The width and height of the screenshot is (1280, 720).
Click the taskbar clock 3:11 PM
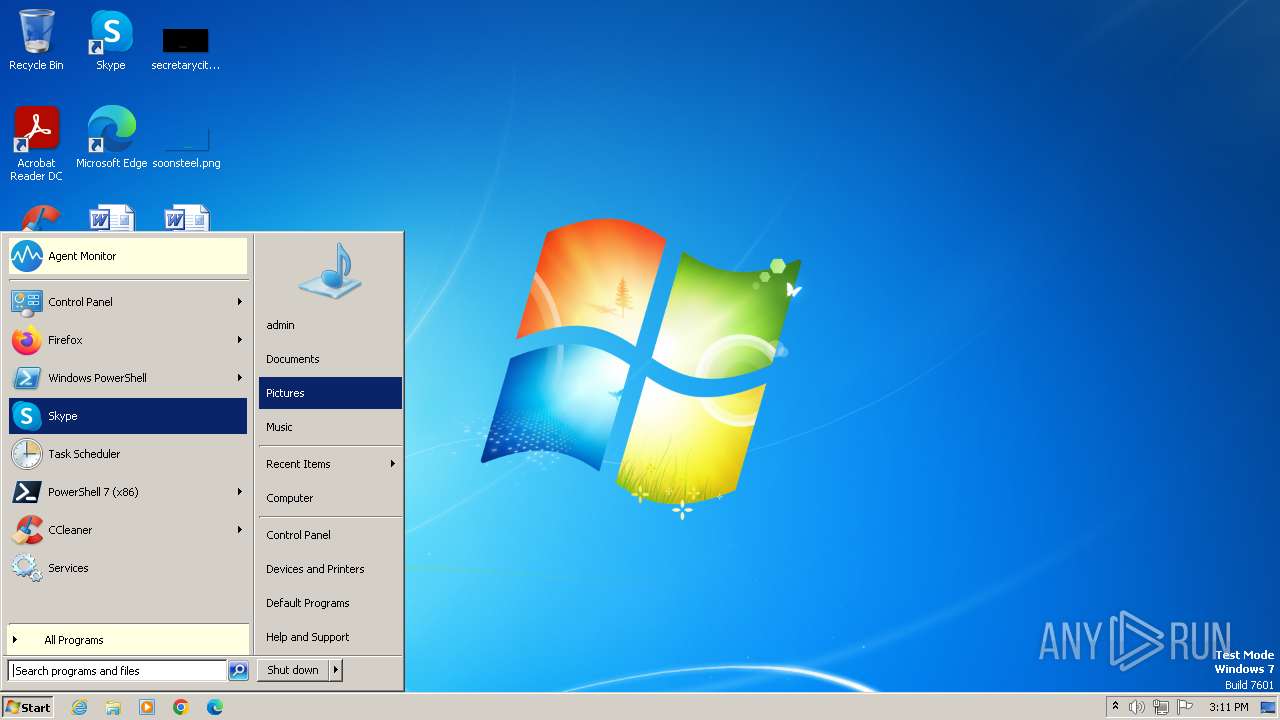(x=1228, y=707)
